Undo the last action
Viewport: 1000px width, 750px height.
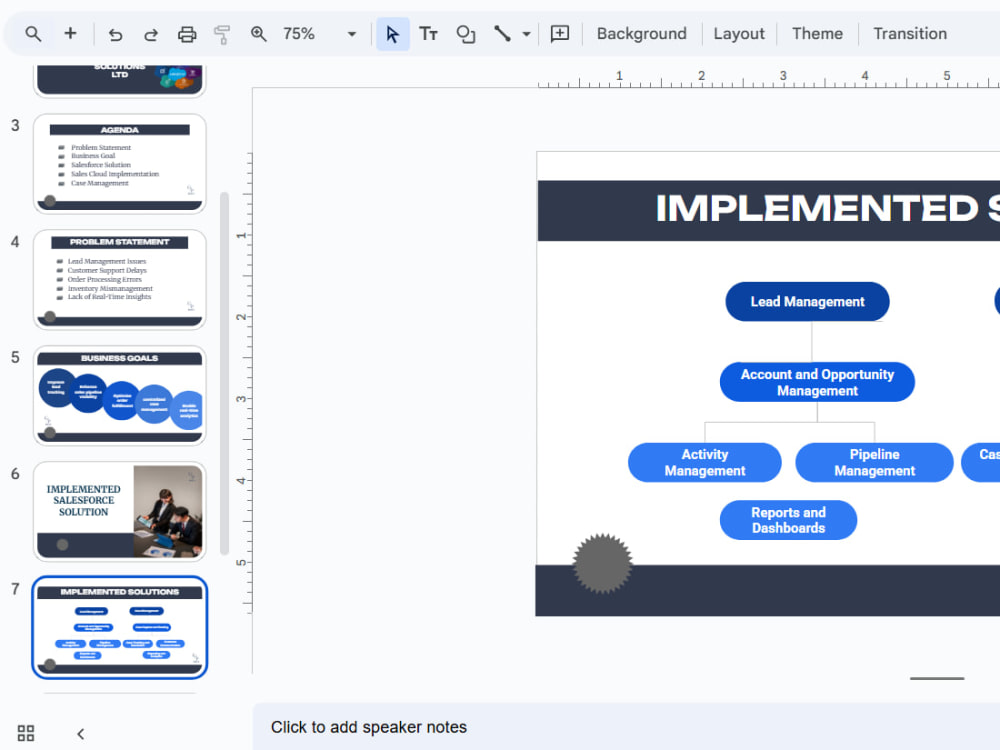(115, 34)
